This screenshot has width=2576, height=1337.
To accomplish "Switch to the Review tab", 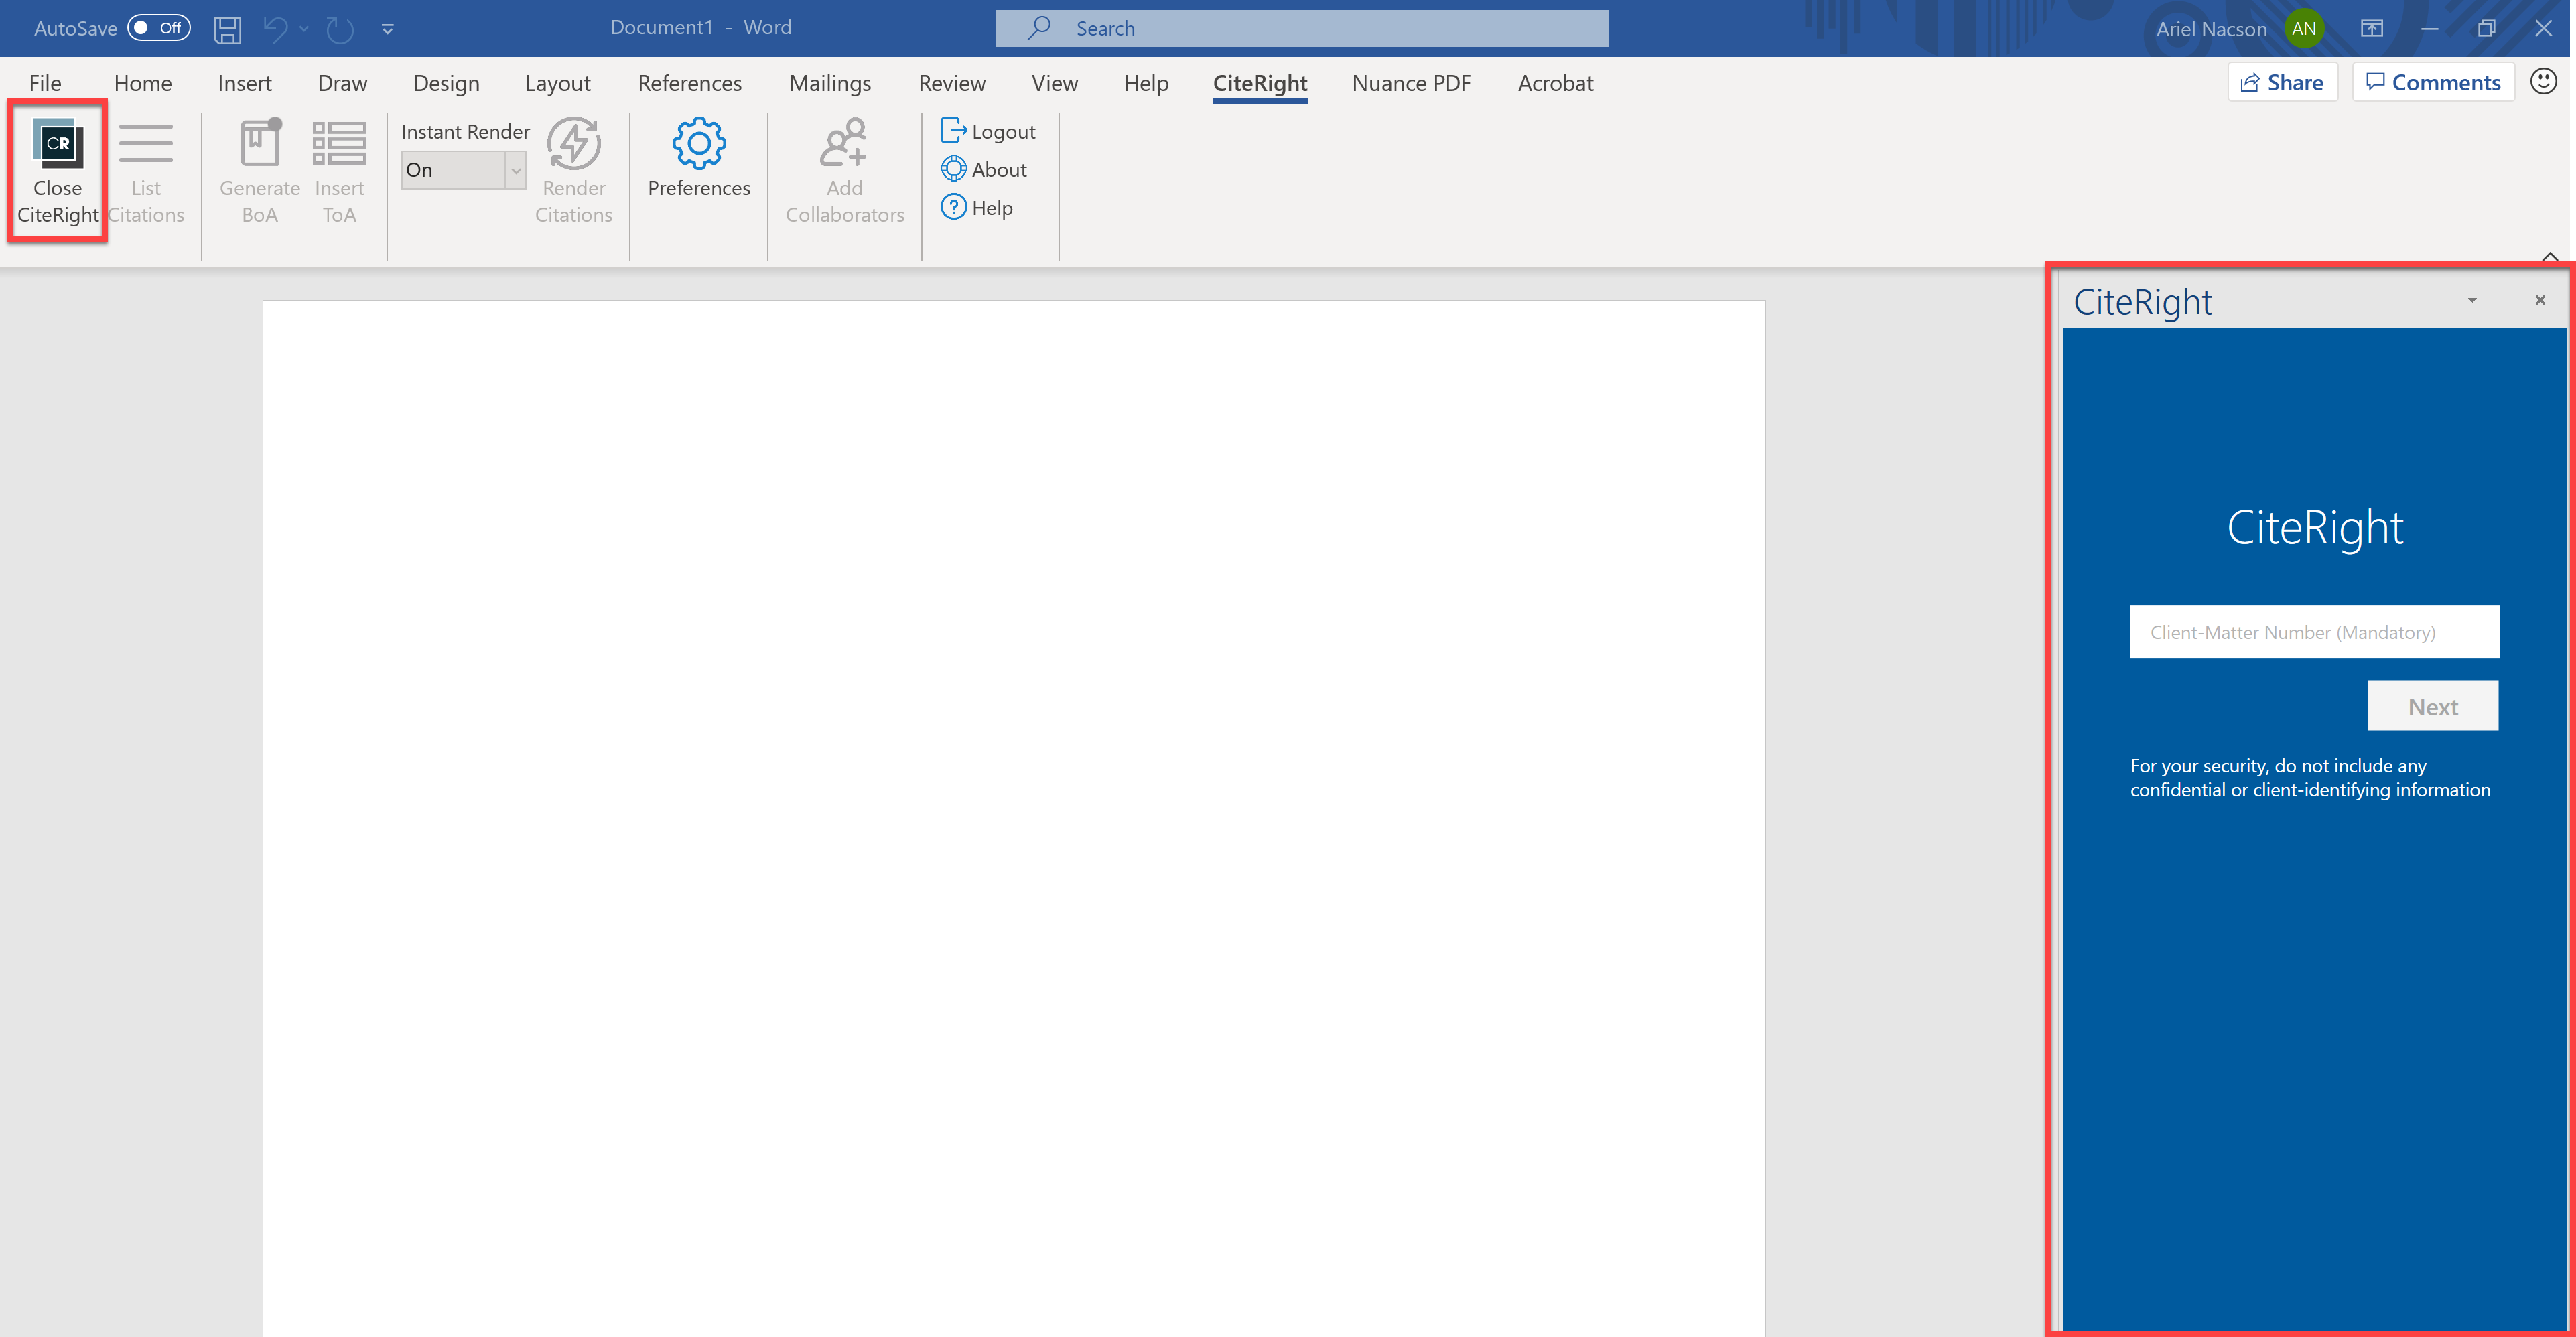I will pyautogui.click(x=952, y=83).
